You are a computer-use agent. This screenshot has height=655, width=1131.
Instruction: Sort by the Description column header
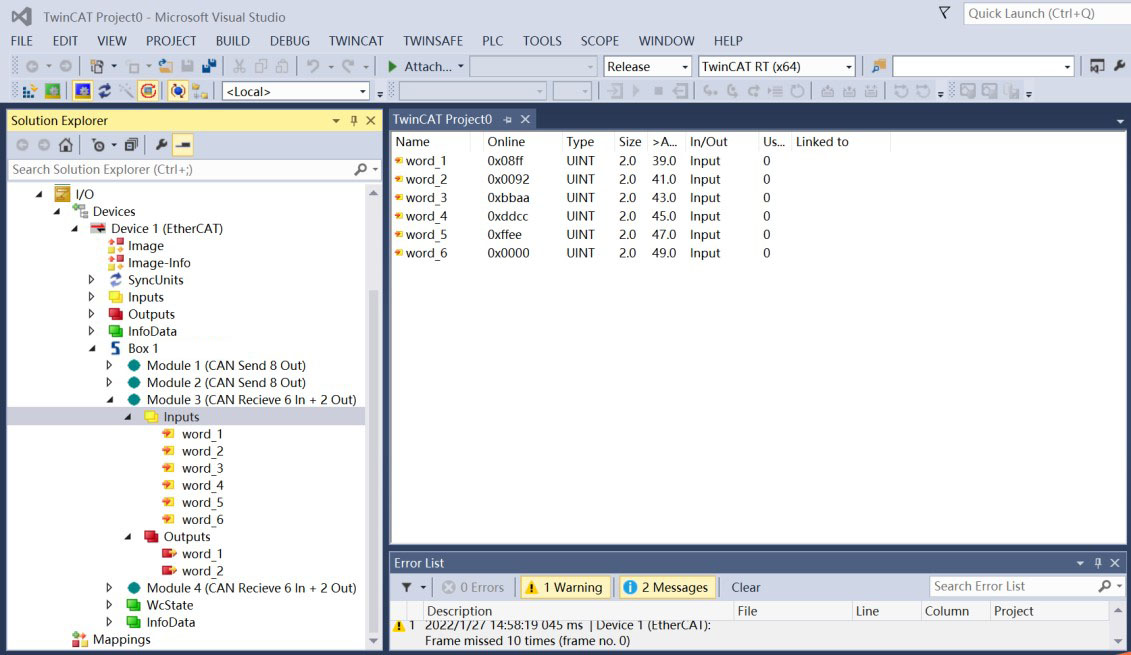(x=459, y=611)
